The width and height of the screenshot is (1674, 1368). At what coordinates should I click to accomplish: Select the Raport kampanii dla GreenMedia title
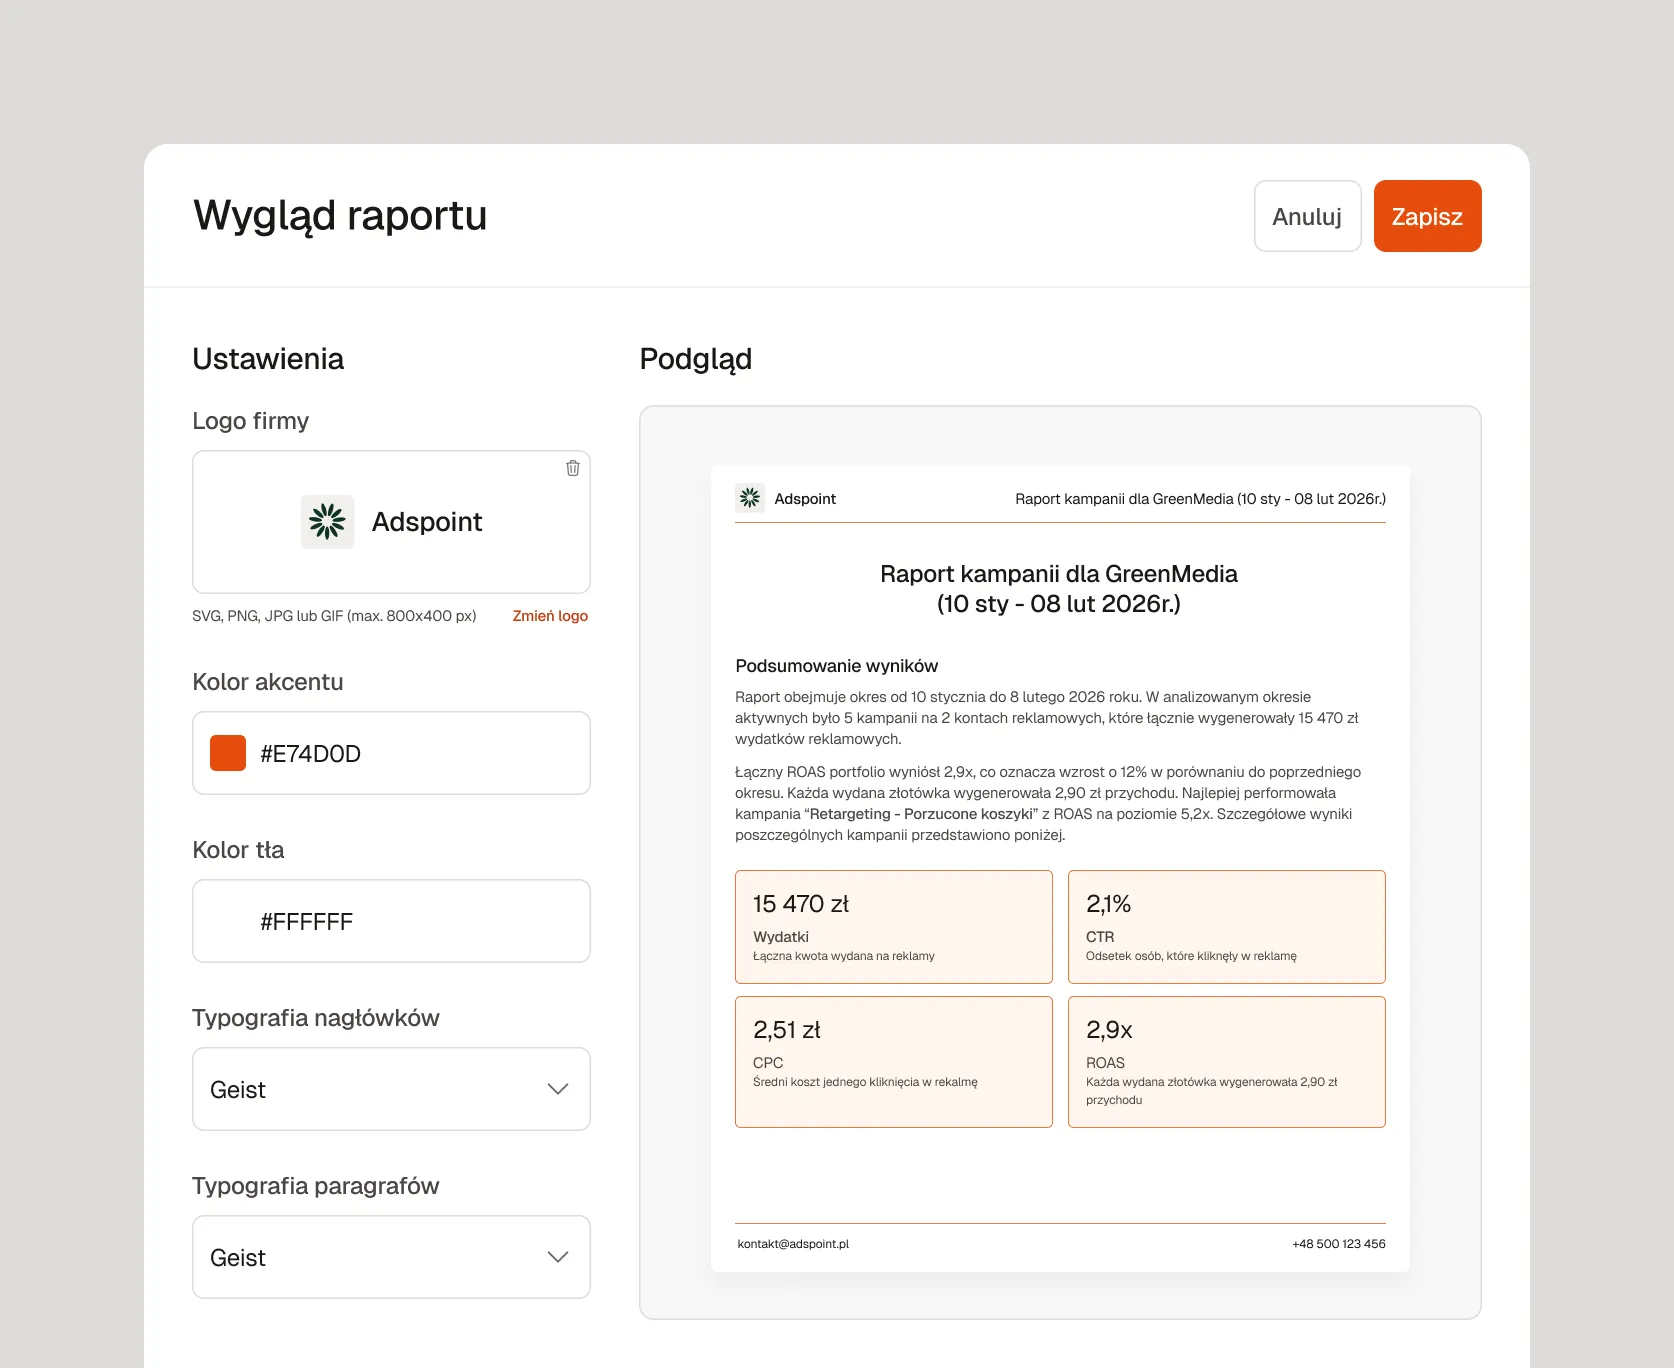(1058, 588)
